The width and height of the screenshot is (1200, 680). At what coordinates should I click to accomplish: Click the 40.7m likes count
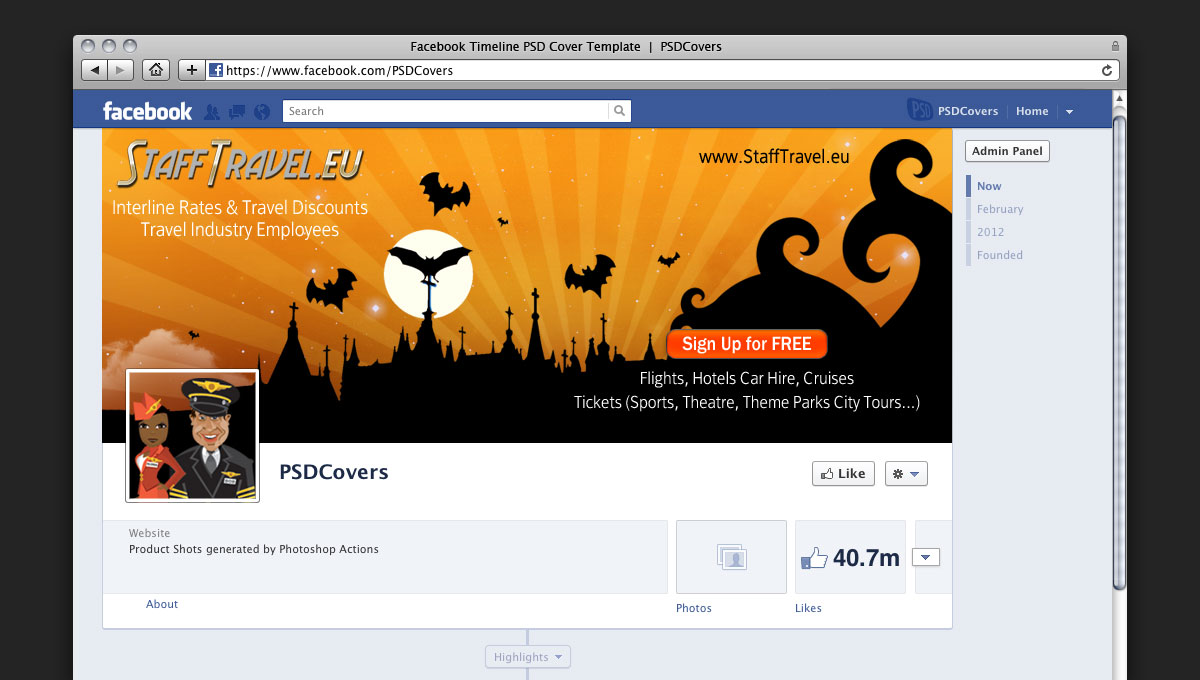pos(866,558)
